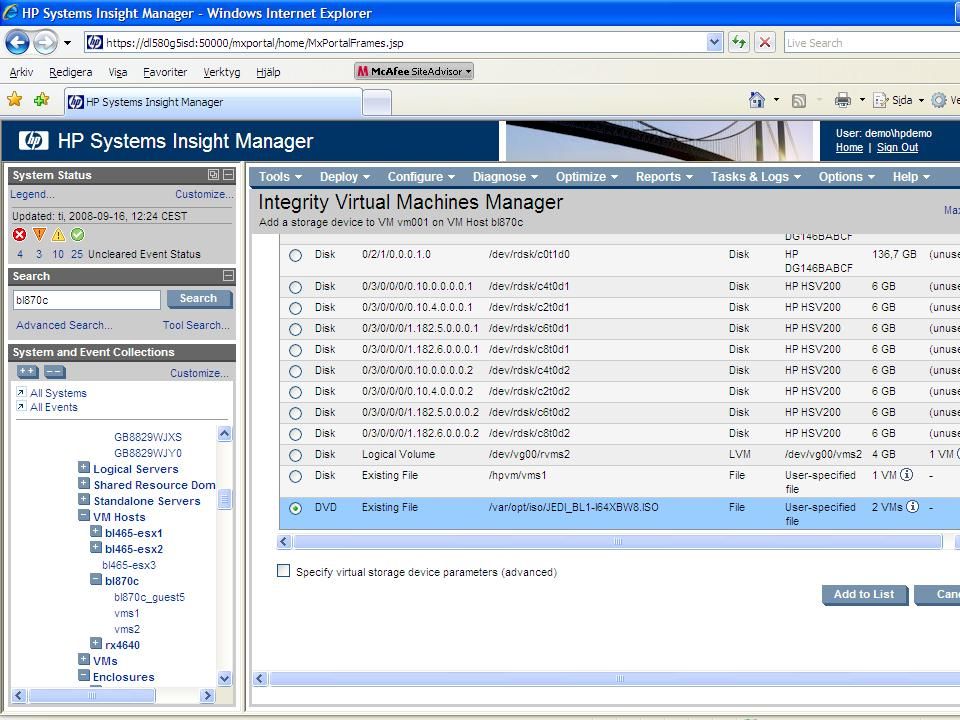The width and height of the screenshot is (960, 720).
Task: Click the All Events arrow icon
Action: pyautogui.click(x=21, y=406)
